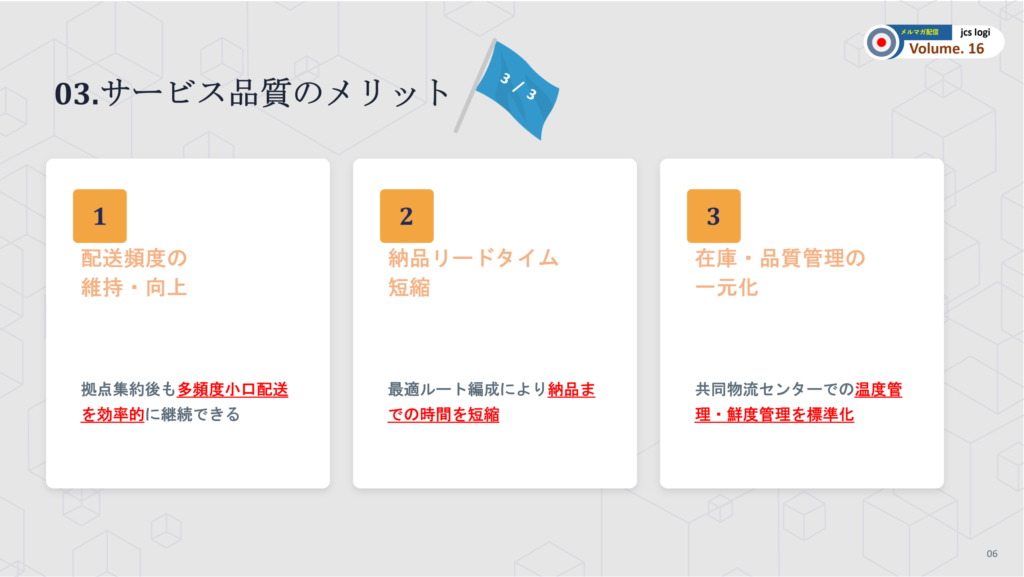1024x577 pixels.
Task: Select the 配送頻度の維持・向上 heading
Action: tap(134, 273)
